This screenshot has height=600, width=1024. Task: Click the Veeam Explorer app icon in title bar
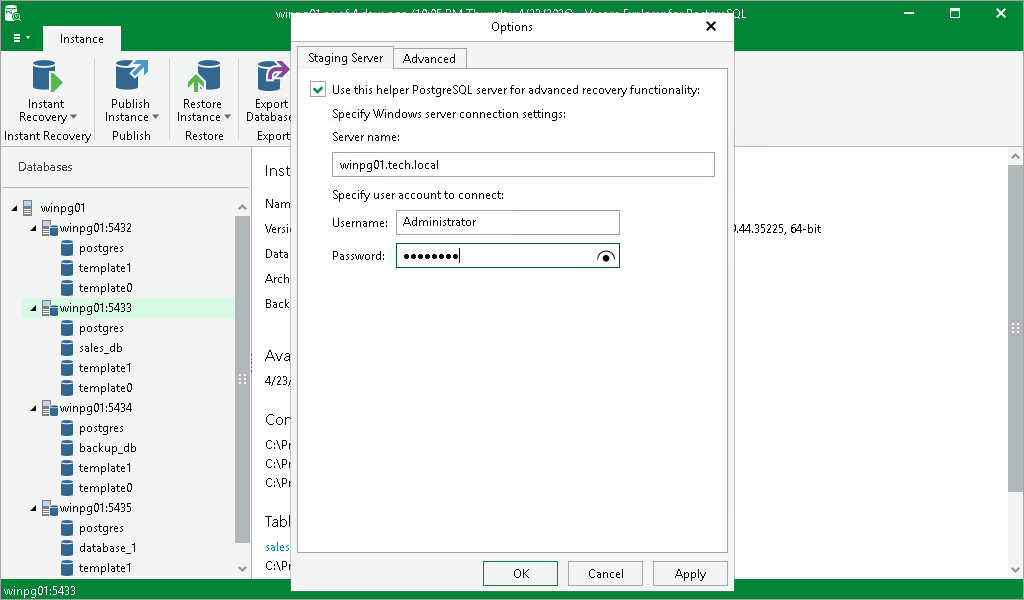click(12, 12)
